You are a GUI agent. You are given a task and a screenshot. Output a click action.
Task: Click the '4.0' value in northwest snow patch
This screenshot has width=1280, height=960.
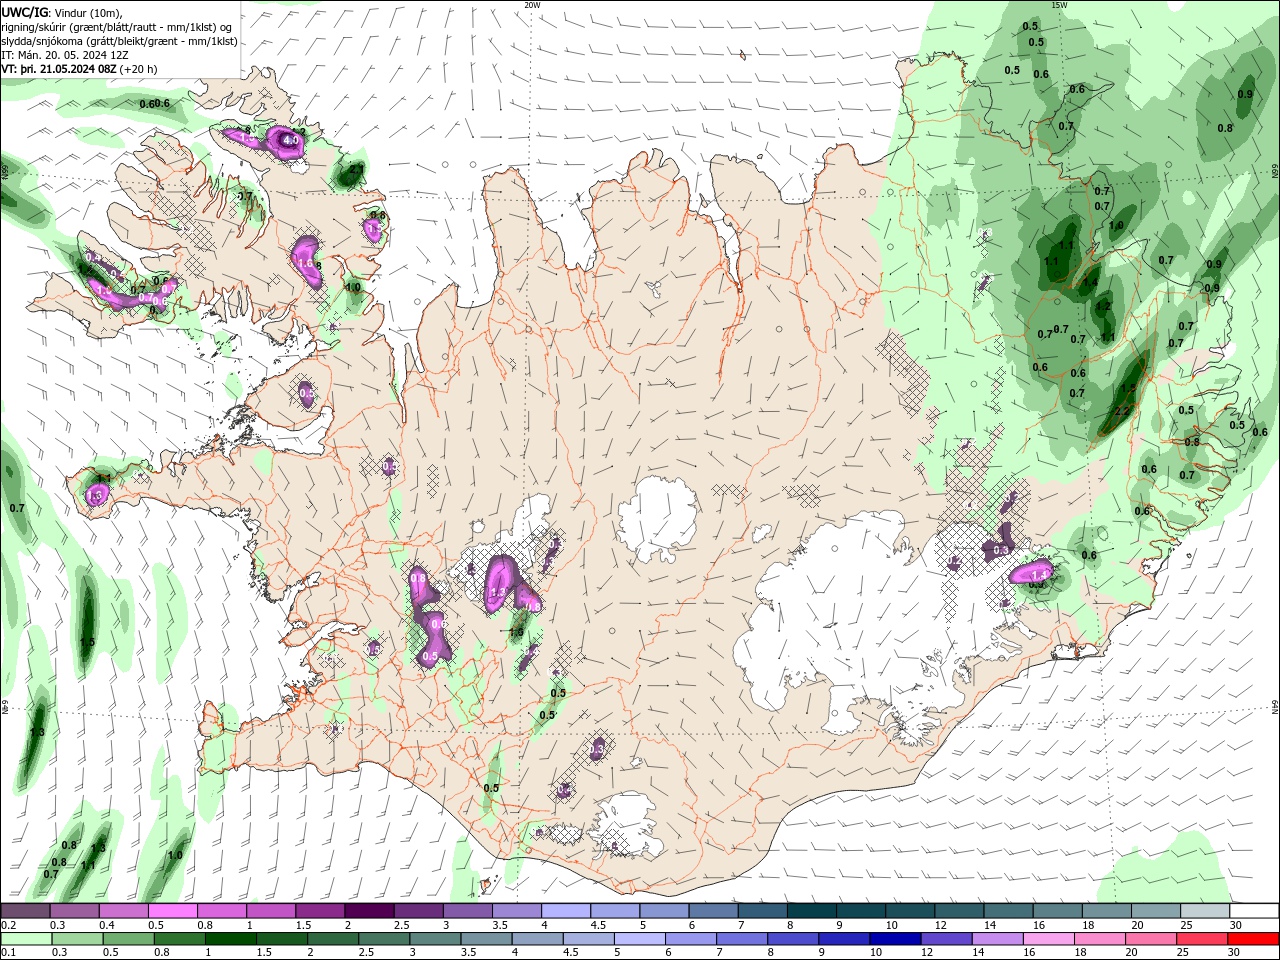pyautogui.click(x=292, y=142)
